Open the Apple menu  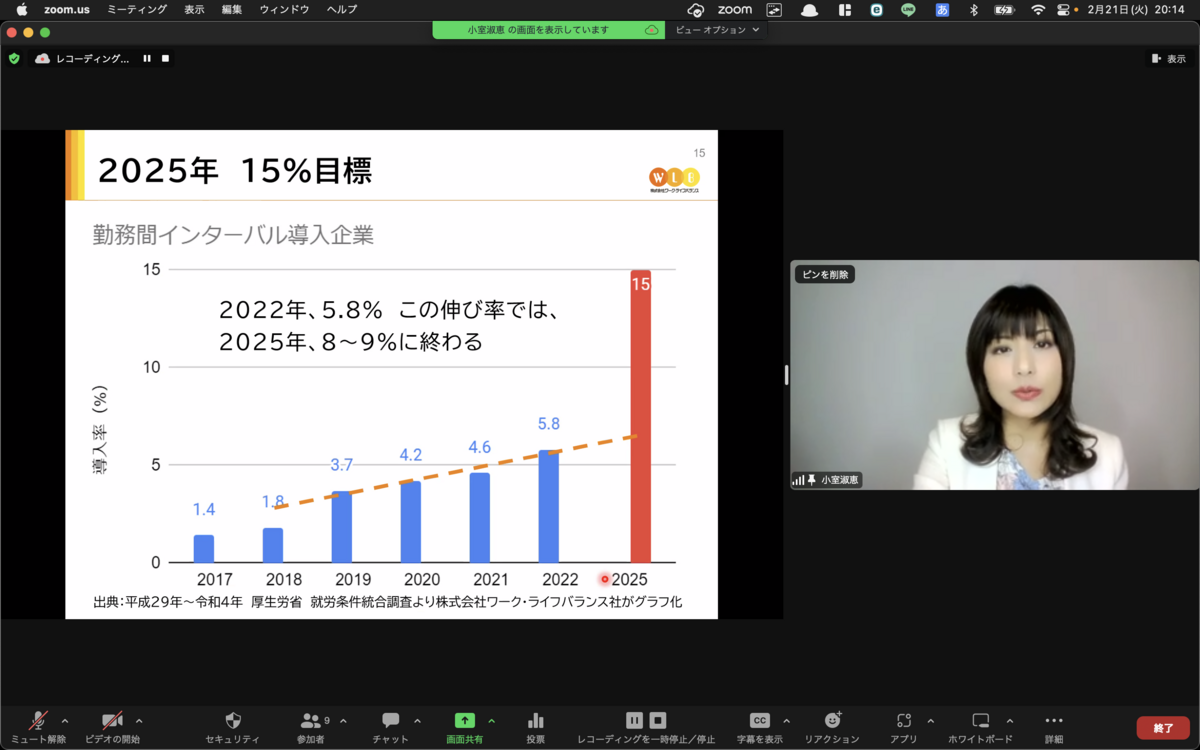click(x=21, y=9)
